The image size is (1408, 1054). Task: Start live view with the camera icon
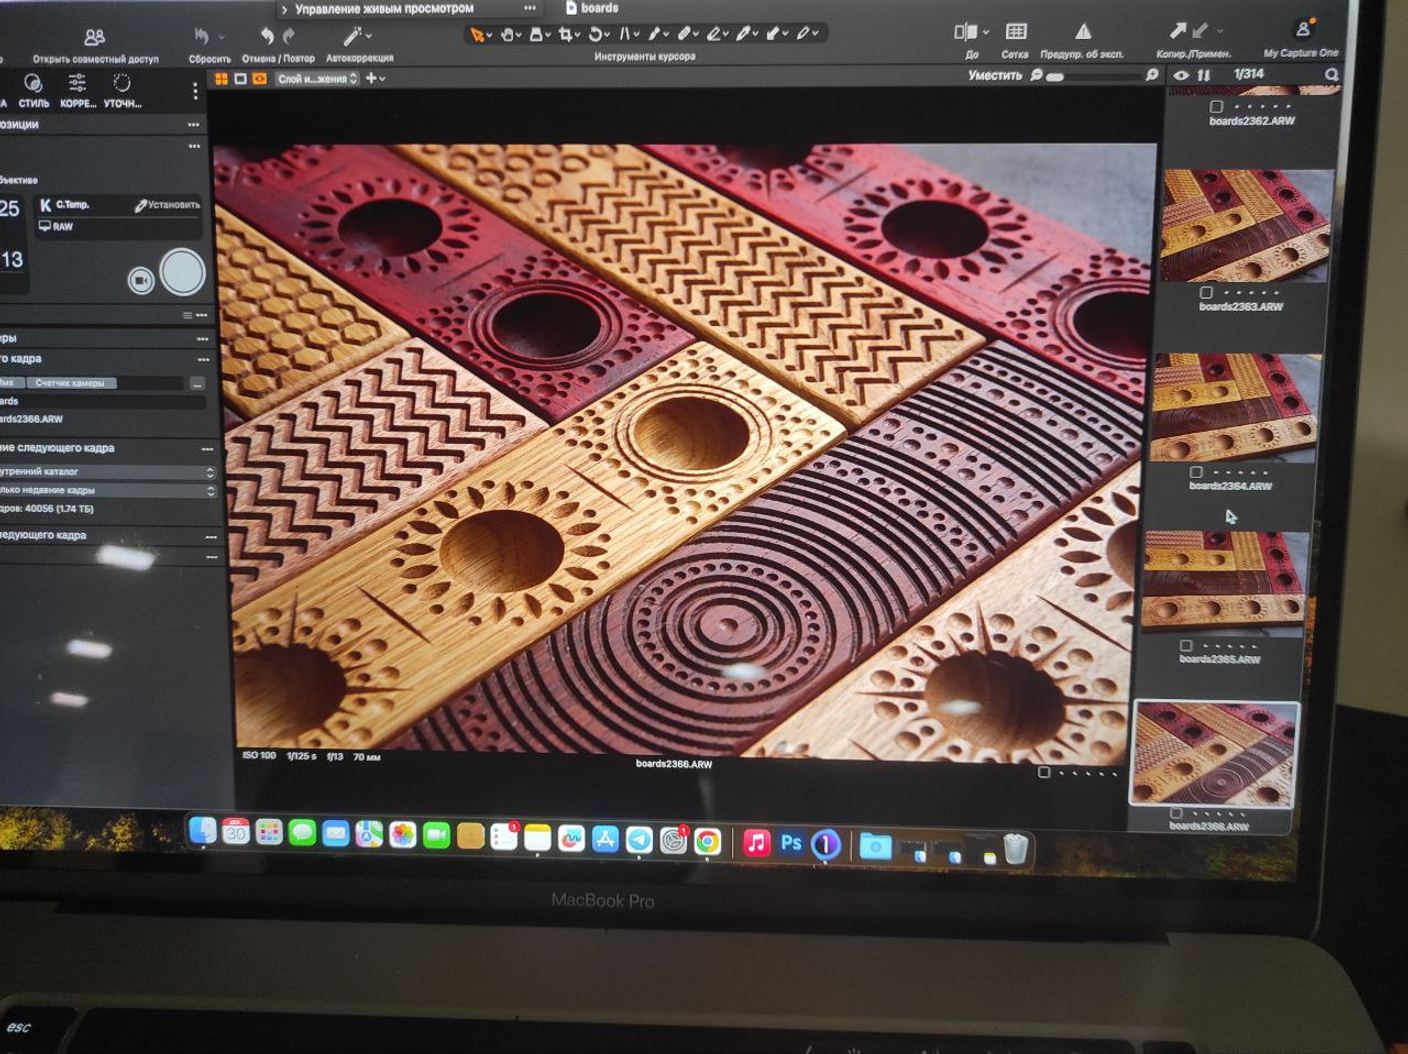tap(141, 281)
